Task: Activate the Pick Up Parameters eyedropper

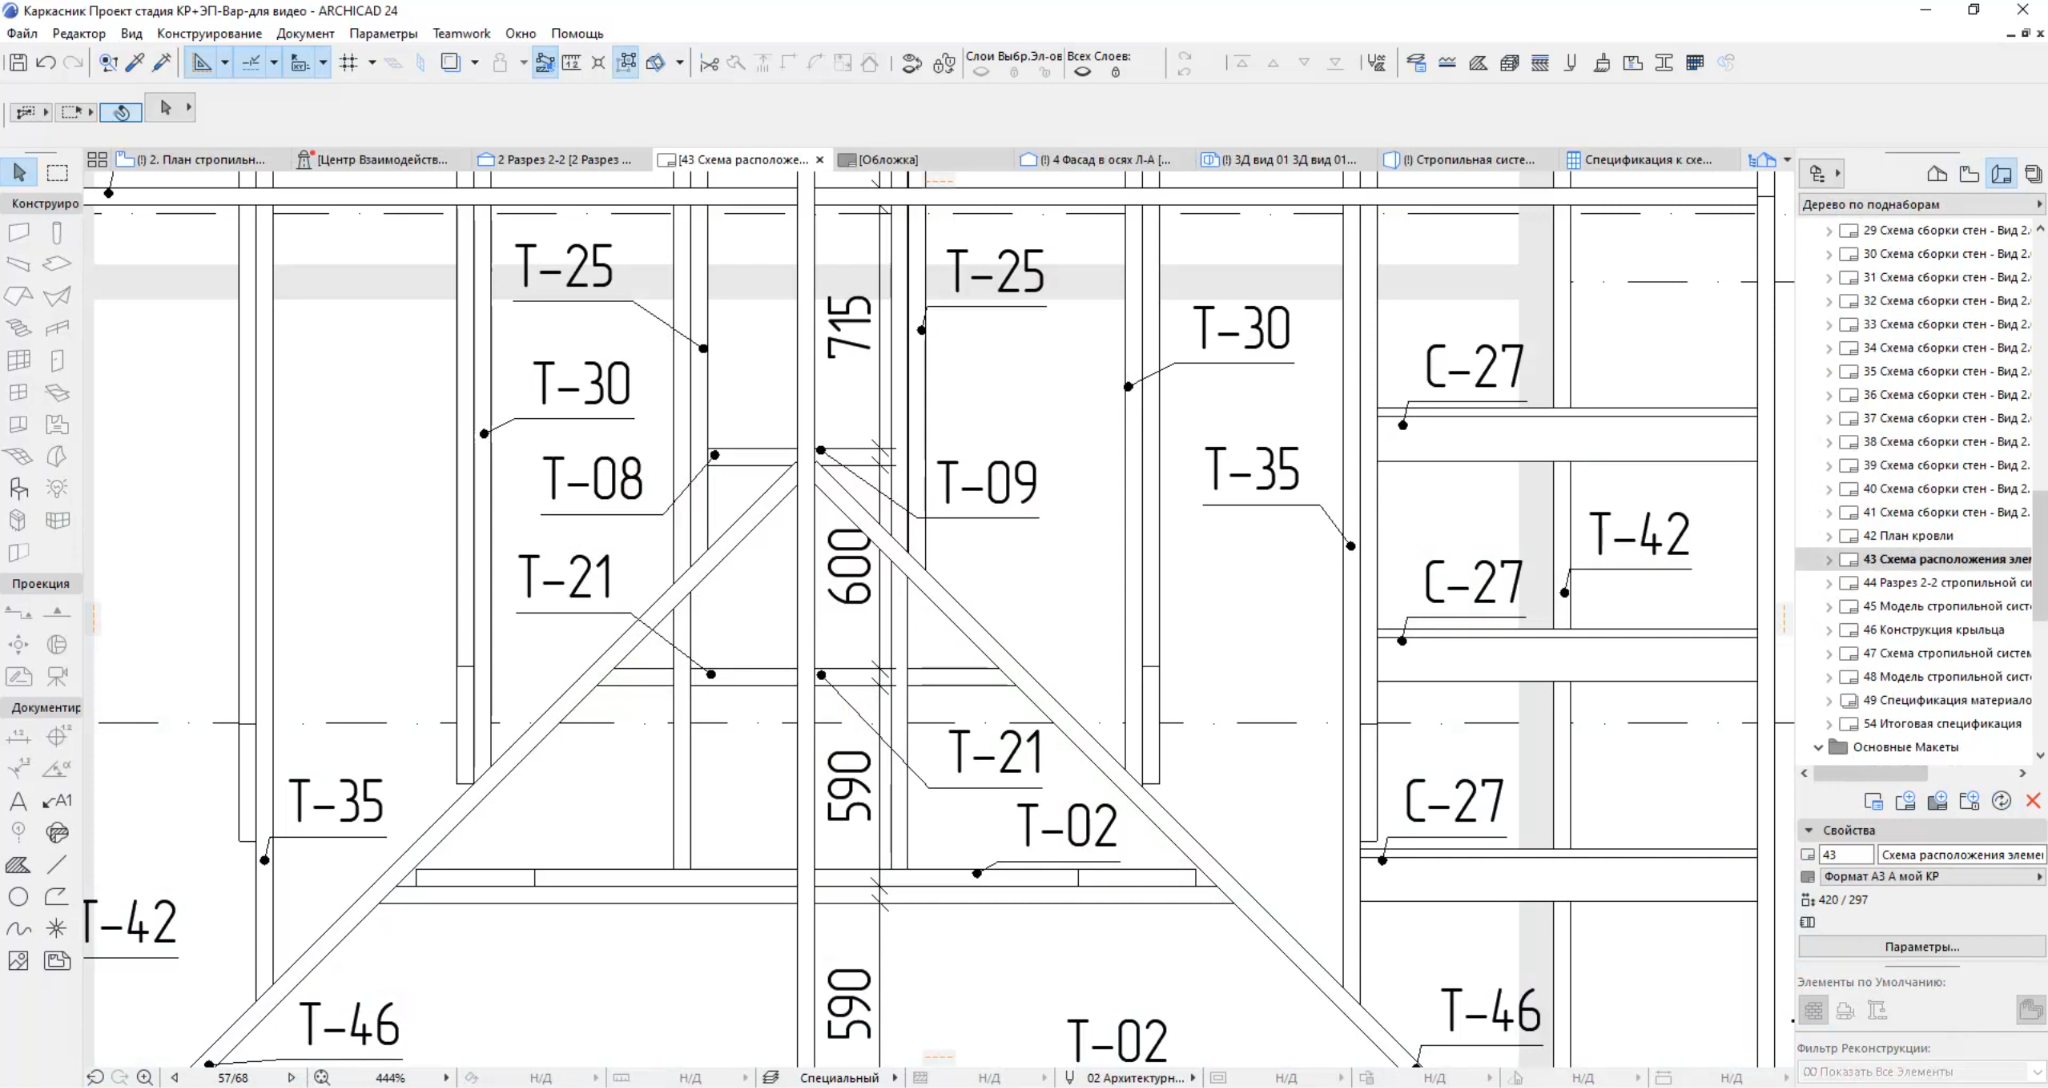Action: pos(135,63)
